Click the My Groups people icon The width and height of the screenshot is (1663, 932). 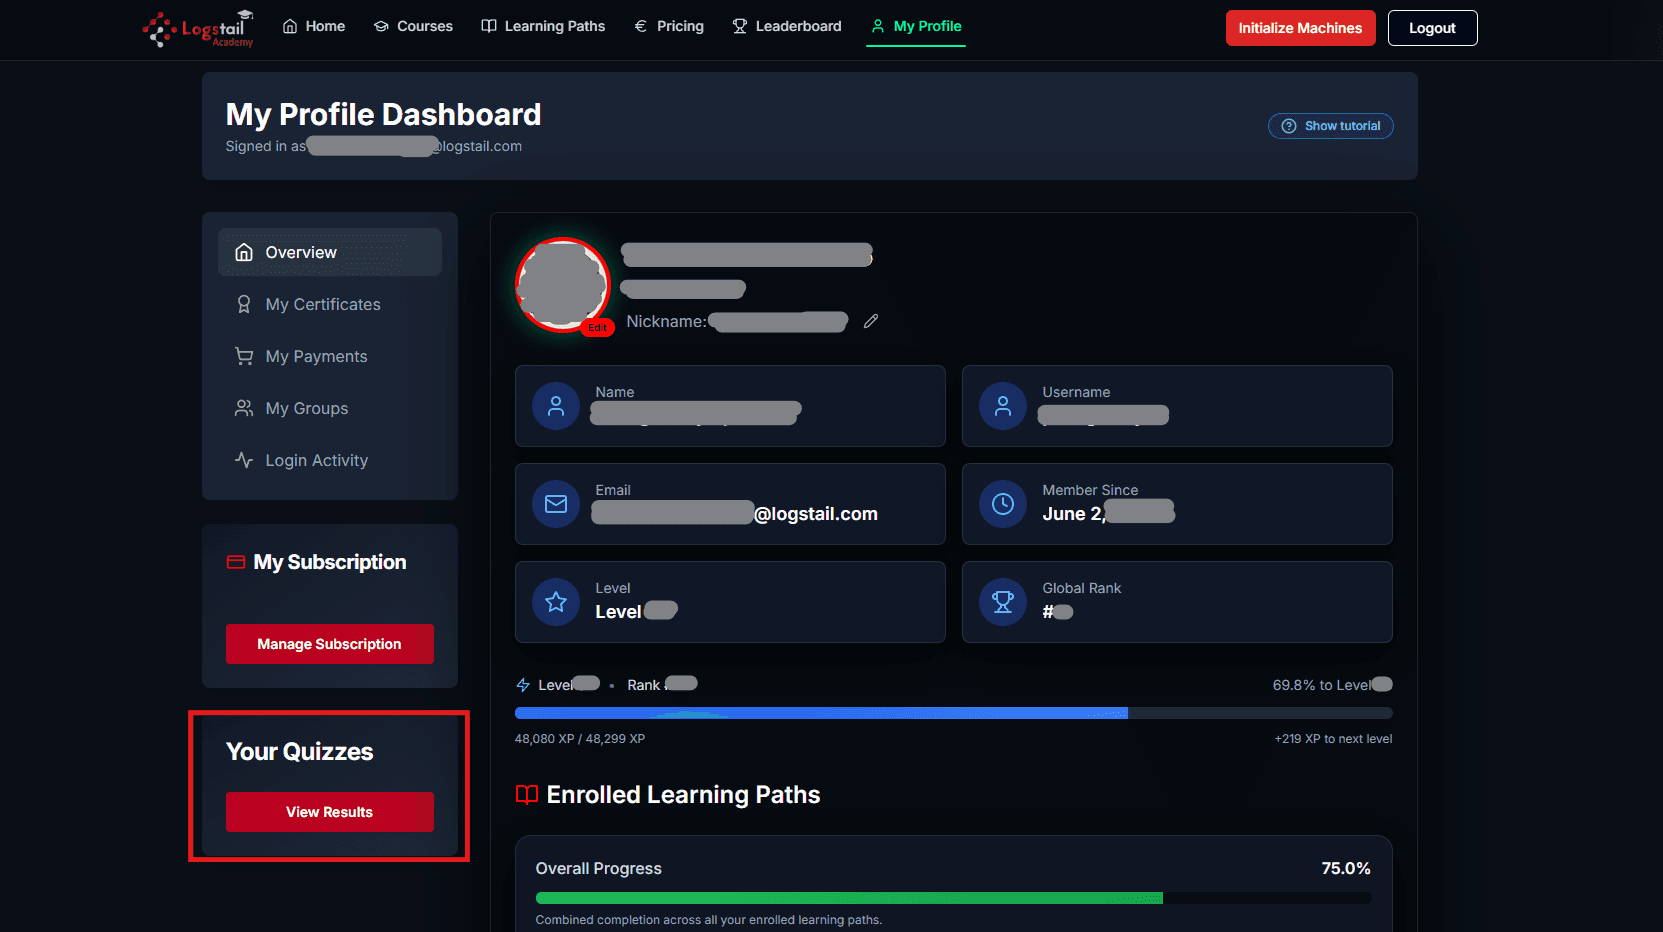click(244, 408)
